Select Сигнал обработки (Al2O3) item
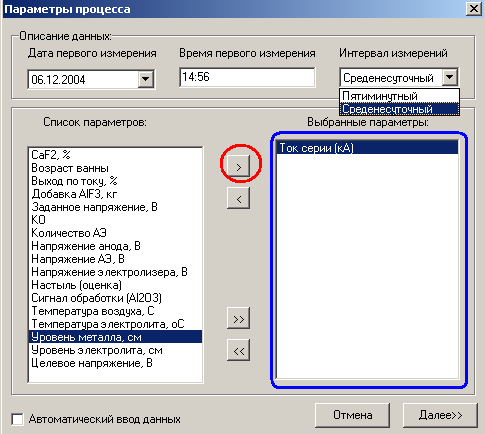The image size is (485, 434). point(115,298)
